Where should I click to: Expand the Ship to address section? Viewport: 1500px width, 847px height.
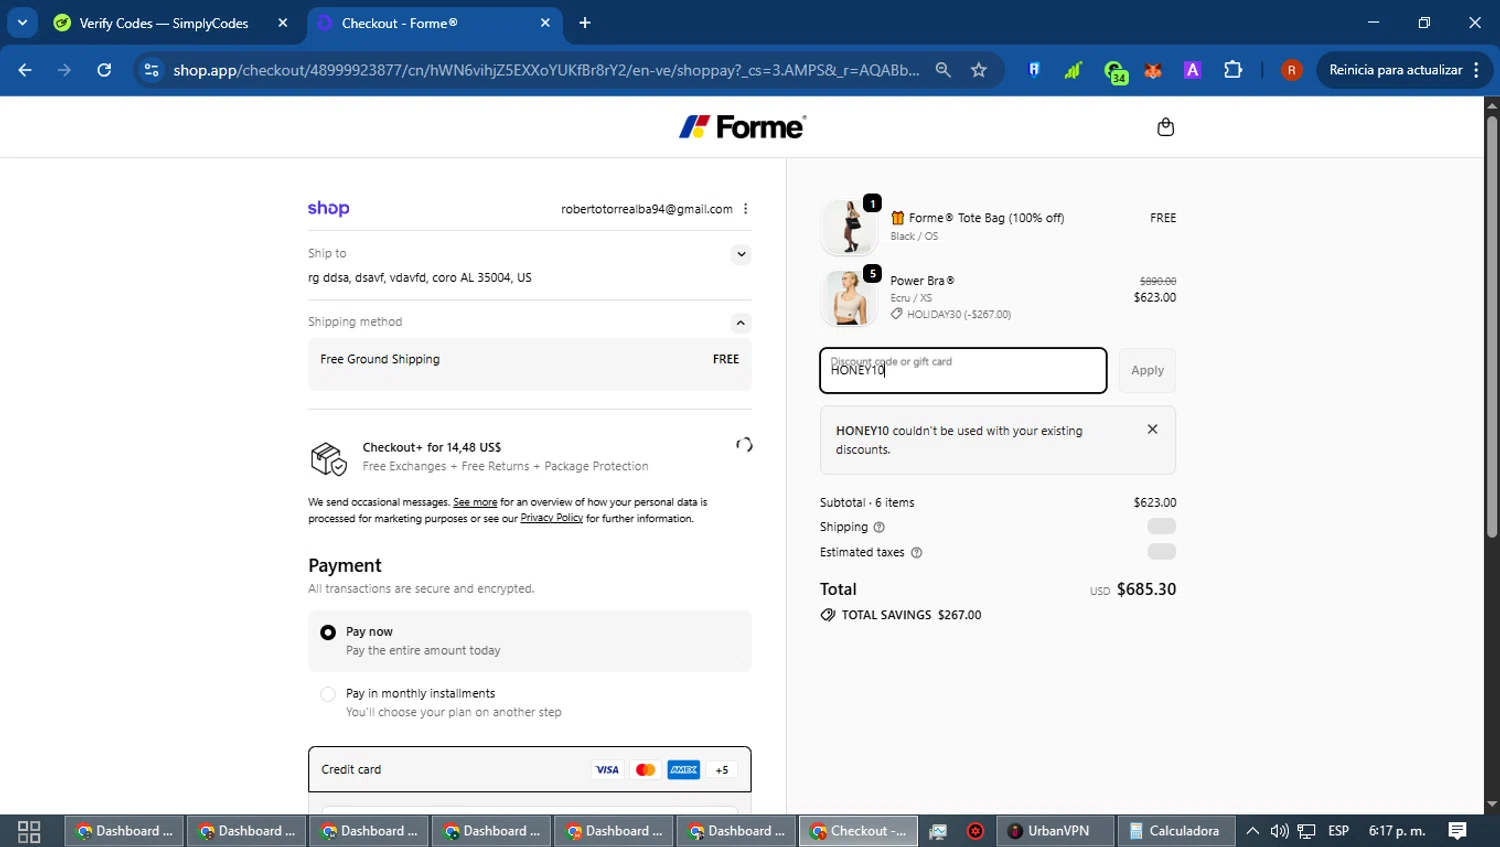point(741,254)
